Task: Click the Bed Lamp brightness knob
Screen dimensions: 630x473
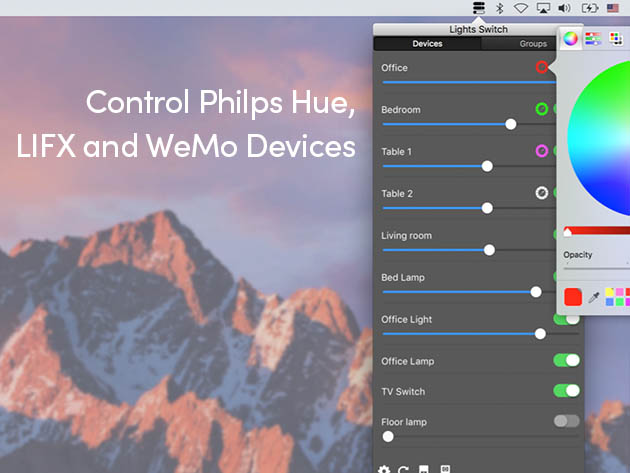Action: tap(536, 292)
